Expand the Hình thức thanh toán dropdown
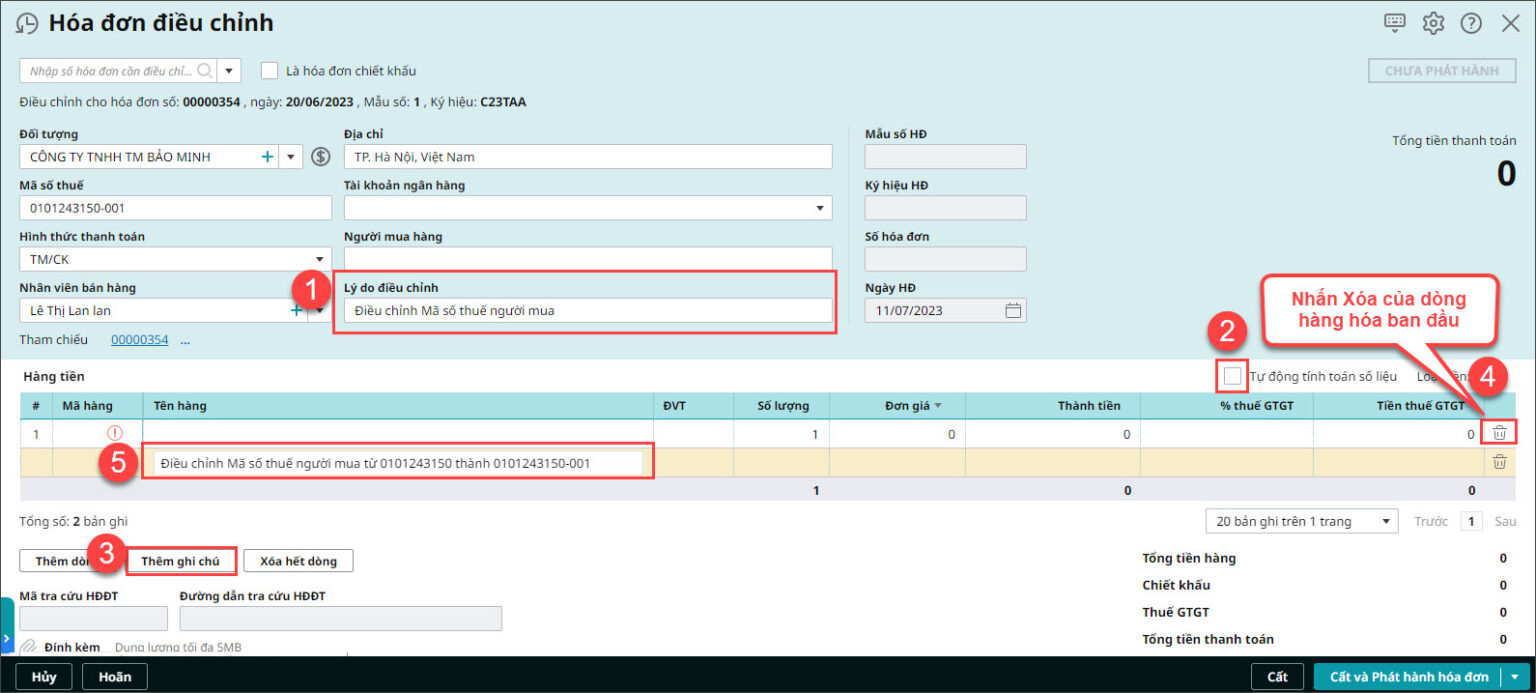Viewport: 1536px width, 693px height. (x=320, y=259)
